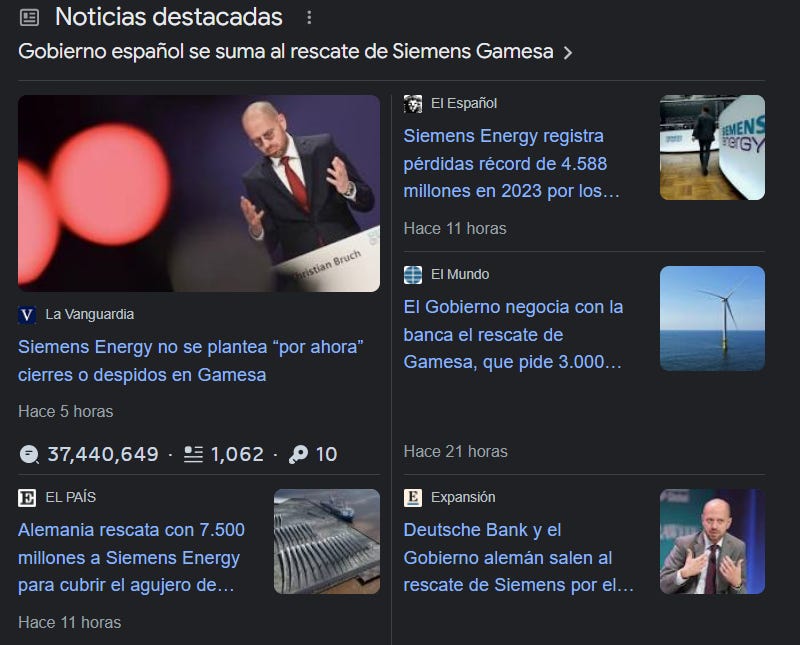Click the offshore wind turbine thumbnail
Image resolution: width=800 pixels, height=645 pixels.
click(712, 318)
